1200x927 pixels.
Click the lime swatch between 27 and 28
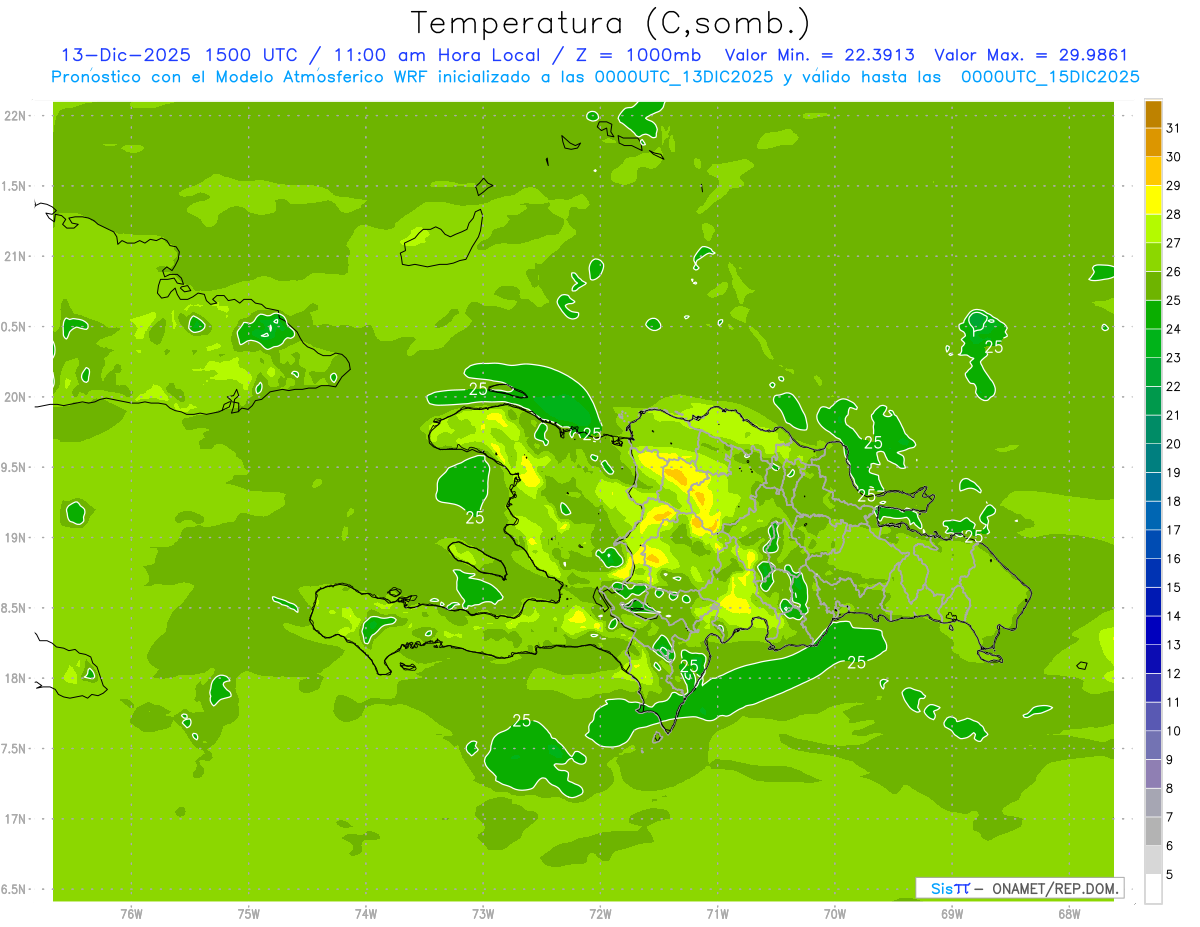pyautogui.click(x=1153, y=229)
